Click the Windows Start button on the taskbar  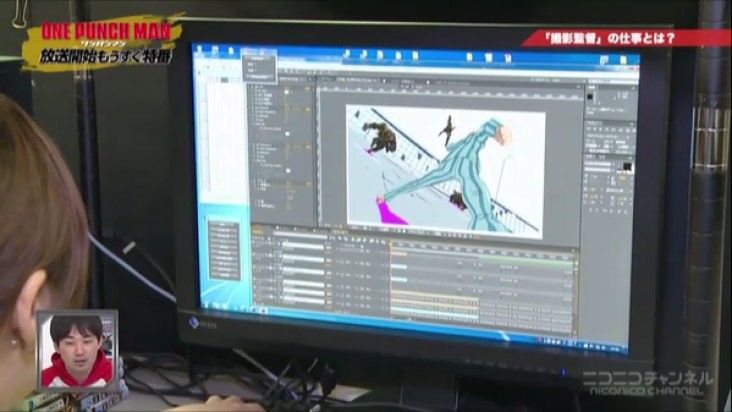(x=207, y=305)
